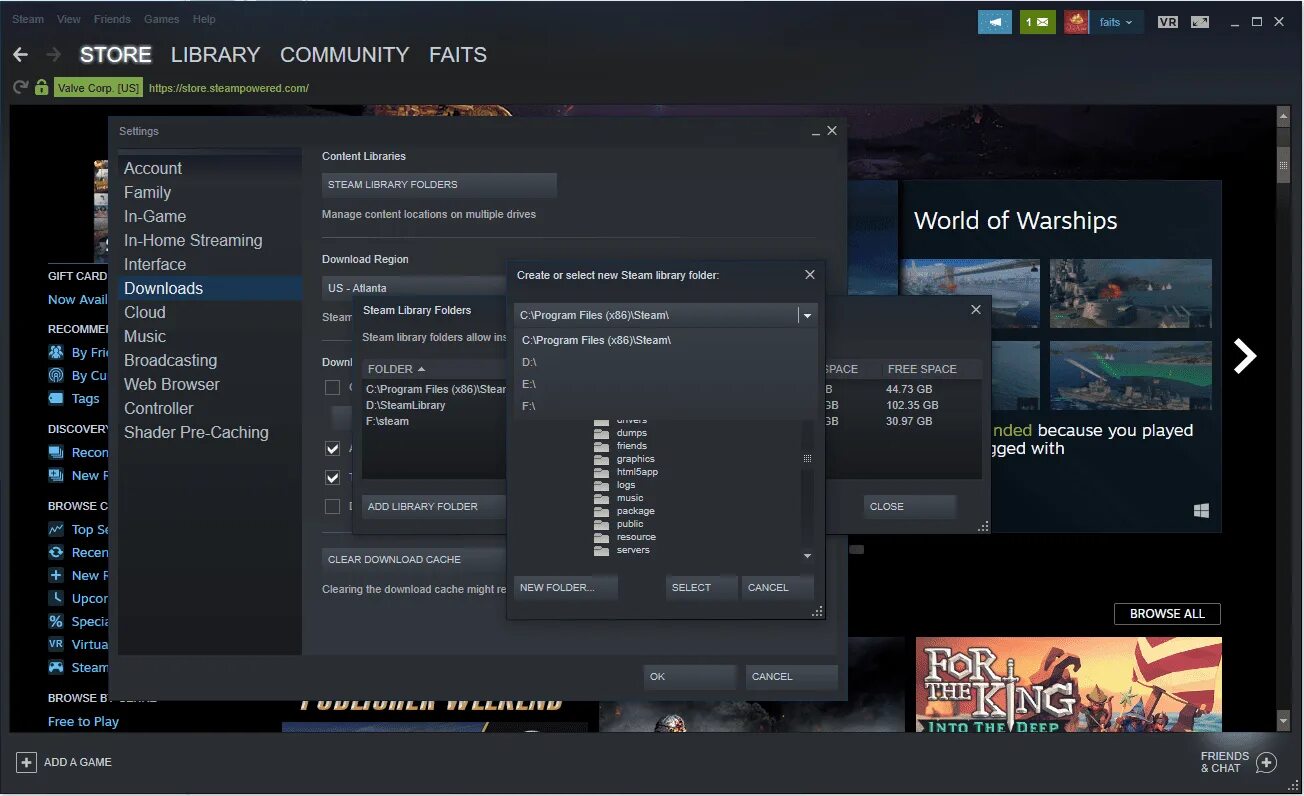The height and width of the screenshot is (796, 1304).
Task: Select the D:\SteamLibrary row
Action: (434, 405)
